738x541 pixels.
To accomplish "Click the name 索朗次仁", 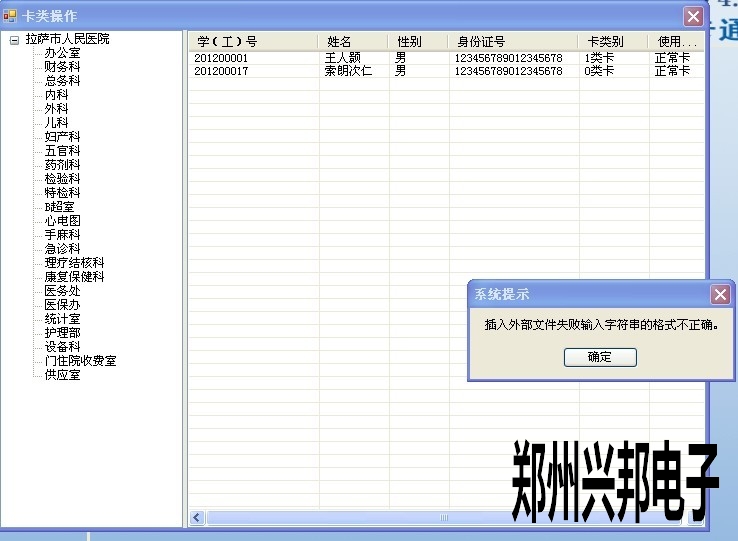I will point(348,71).
